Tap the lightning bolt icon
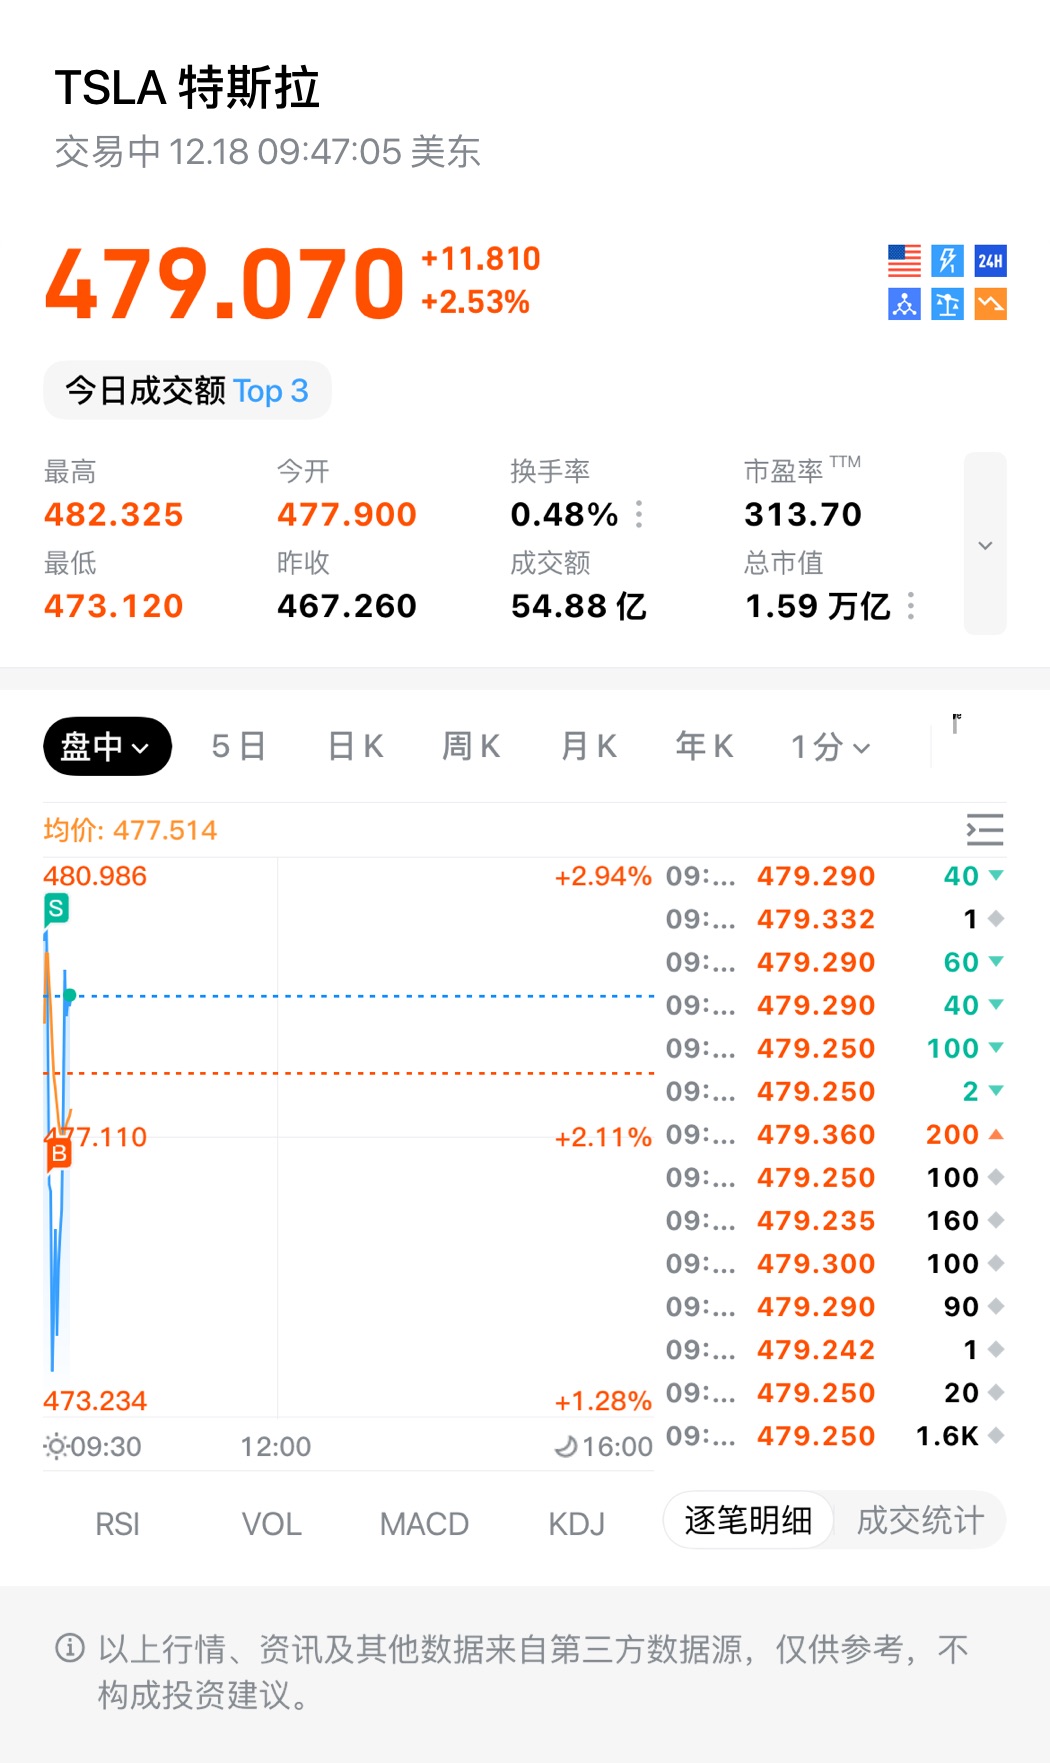This screenshot has height=1763, width=1050. [x=947, y=261]
